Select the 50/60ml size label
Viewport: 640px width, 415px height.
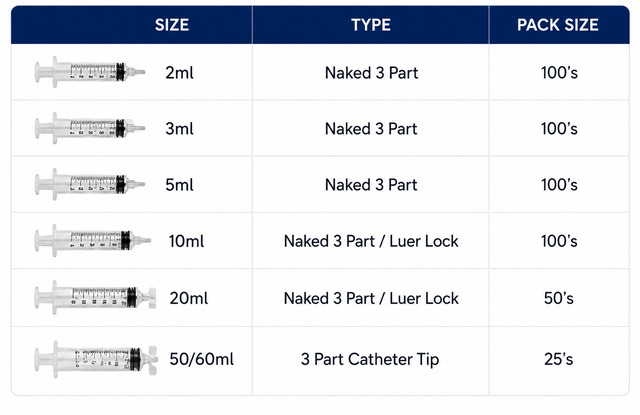[x=202, y=359]
